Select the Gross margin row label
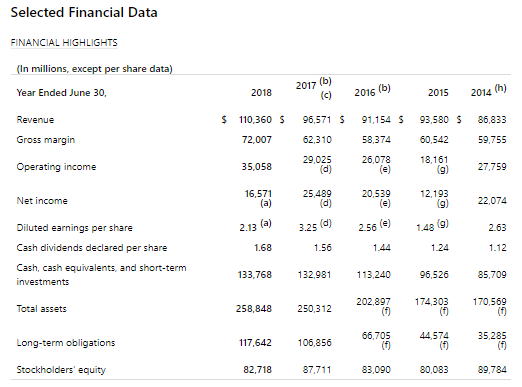This screenshot has width=522, height=387. tap(46, 140)
